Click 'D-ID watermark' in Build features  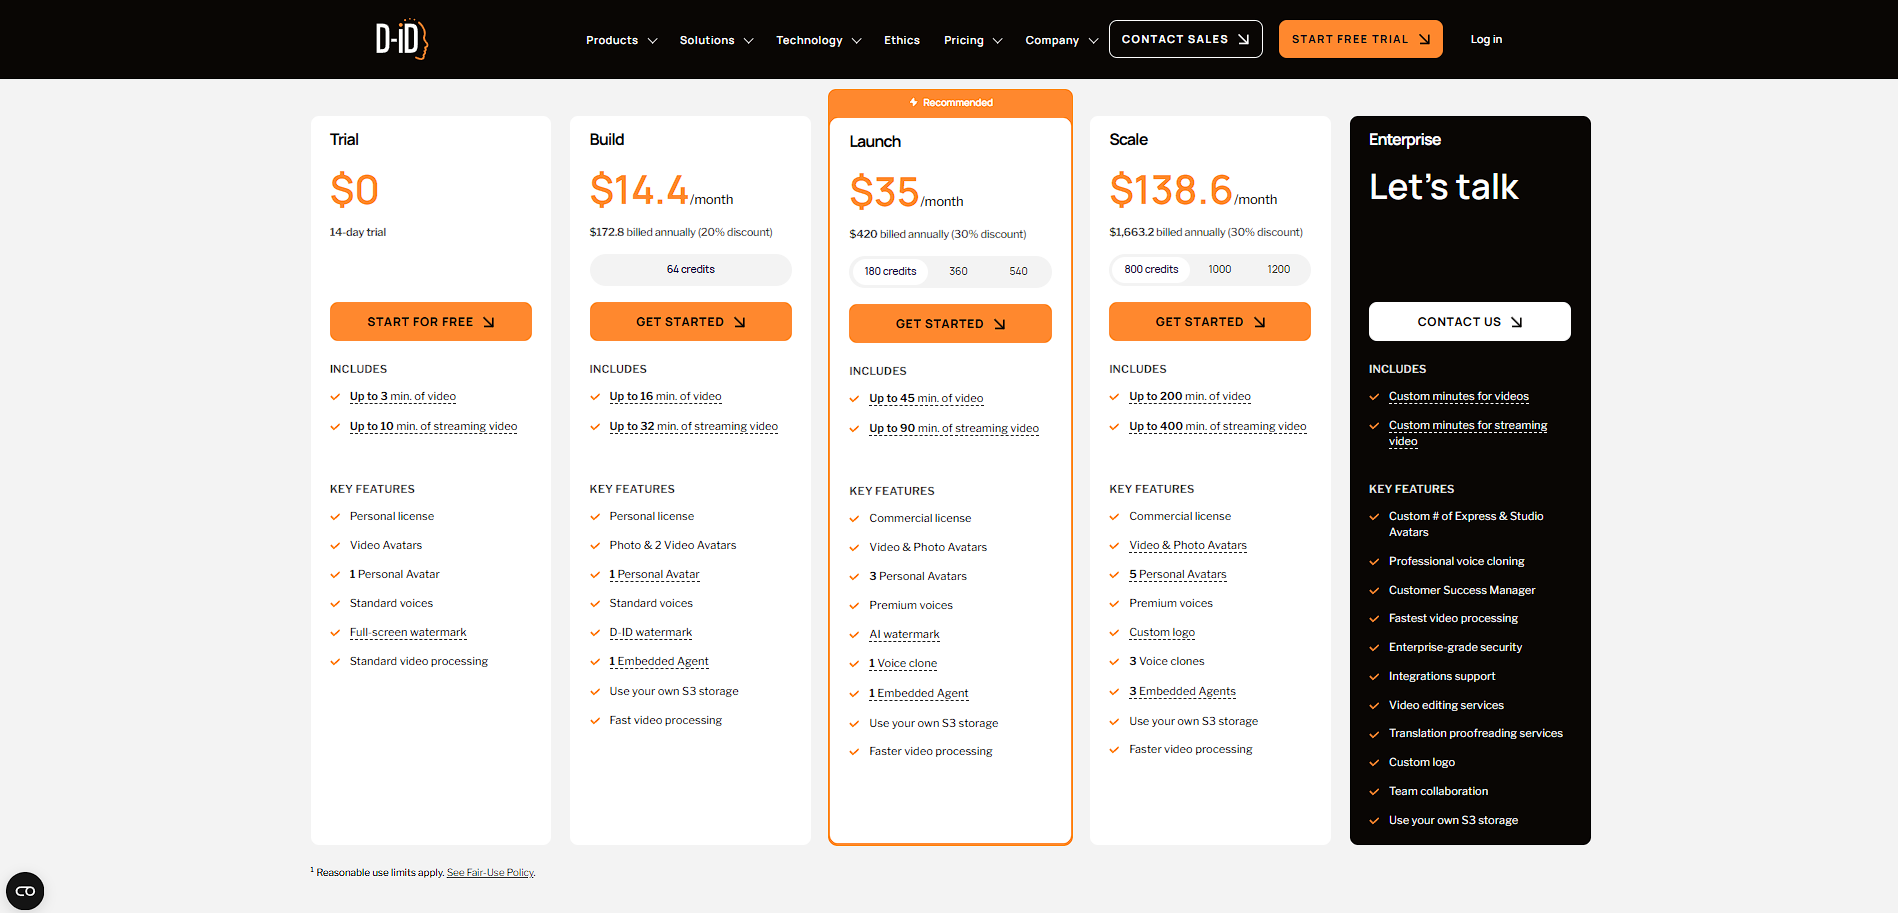pos(650,632)
